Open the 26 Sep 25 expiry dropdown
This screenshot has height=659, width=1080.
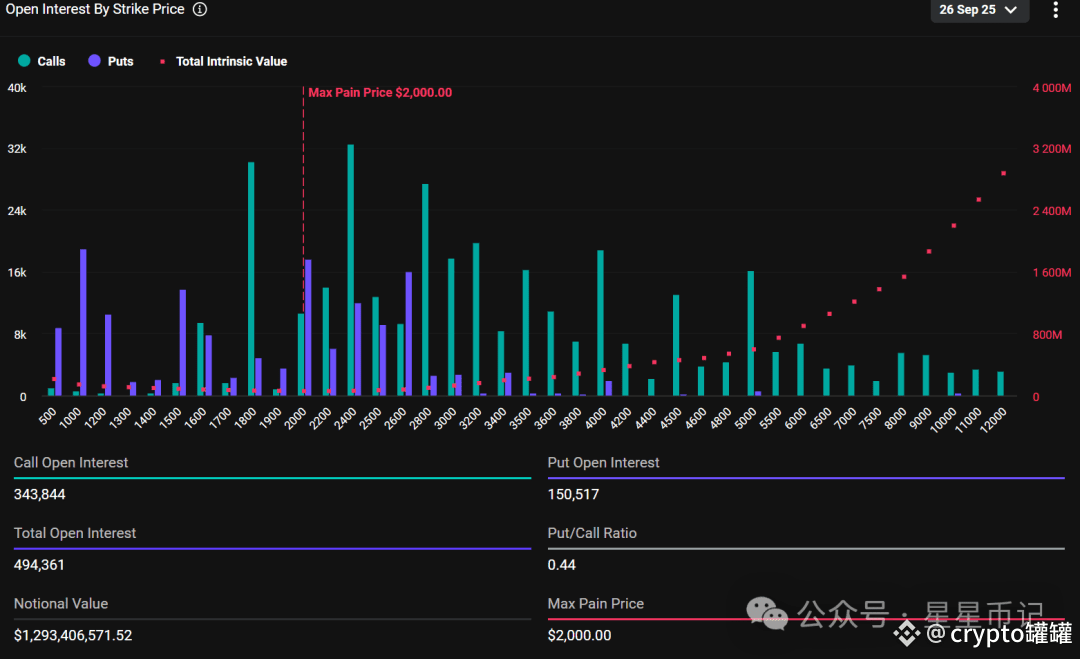978,10
